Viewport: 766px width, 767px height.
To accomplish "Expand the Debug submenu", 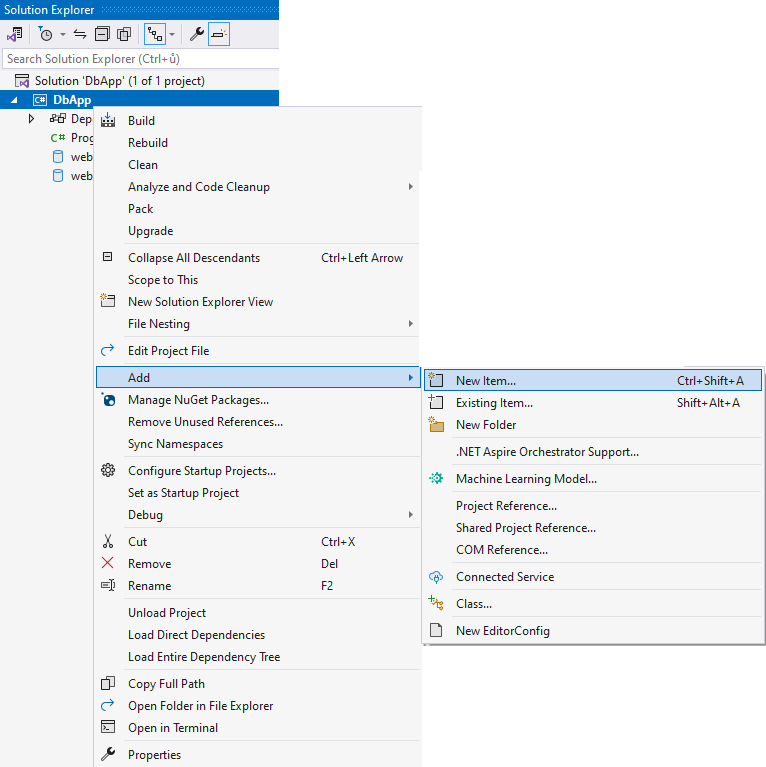I will point(258,515).
